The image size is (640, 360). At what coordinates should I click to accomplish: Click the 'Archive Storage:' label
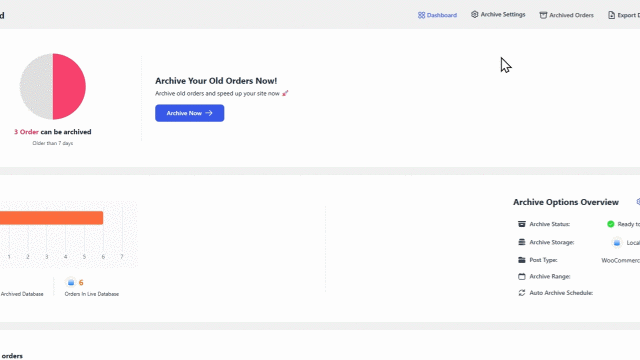[551, 242]
